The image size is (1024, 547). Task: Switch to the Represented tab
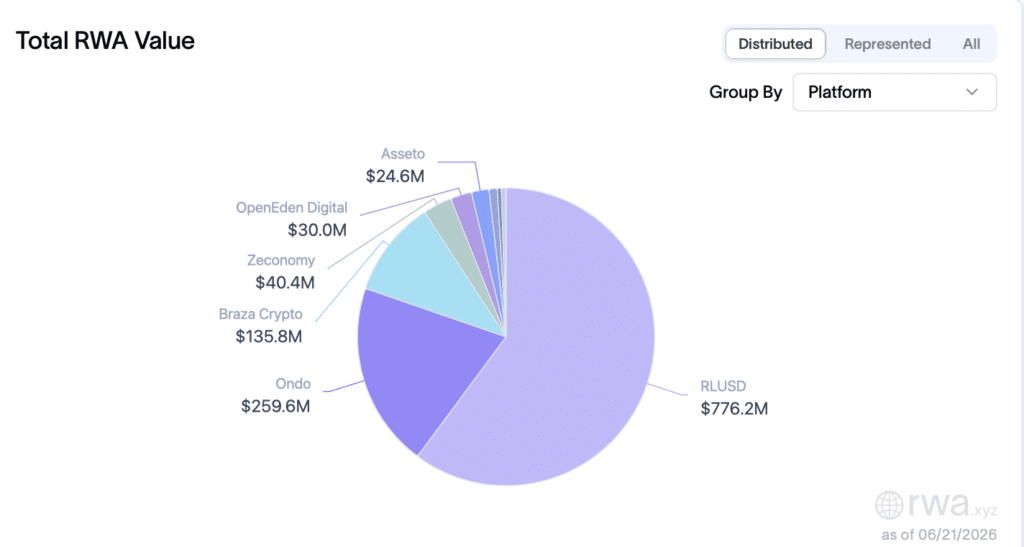click(888, 44)
